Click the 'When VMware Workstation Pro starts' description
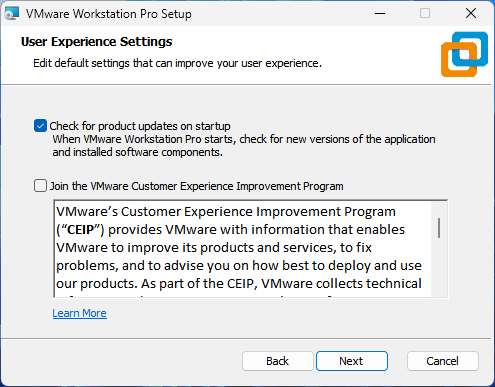This screenshot has height=387, width=495. [244, 145]
